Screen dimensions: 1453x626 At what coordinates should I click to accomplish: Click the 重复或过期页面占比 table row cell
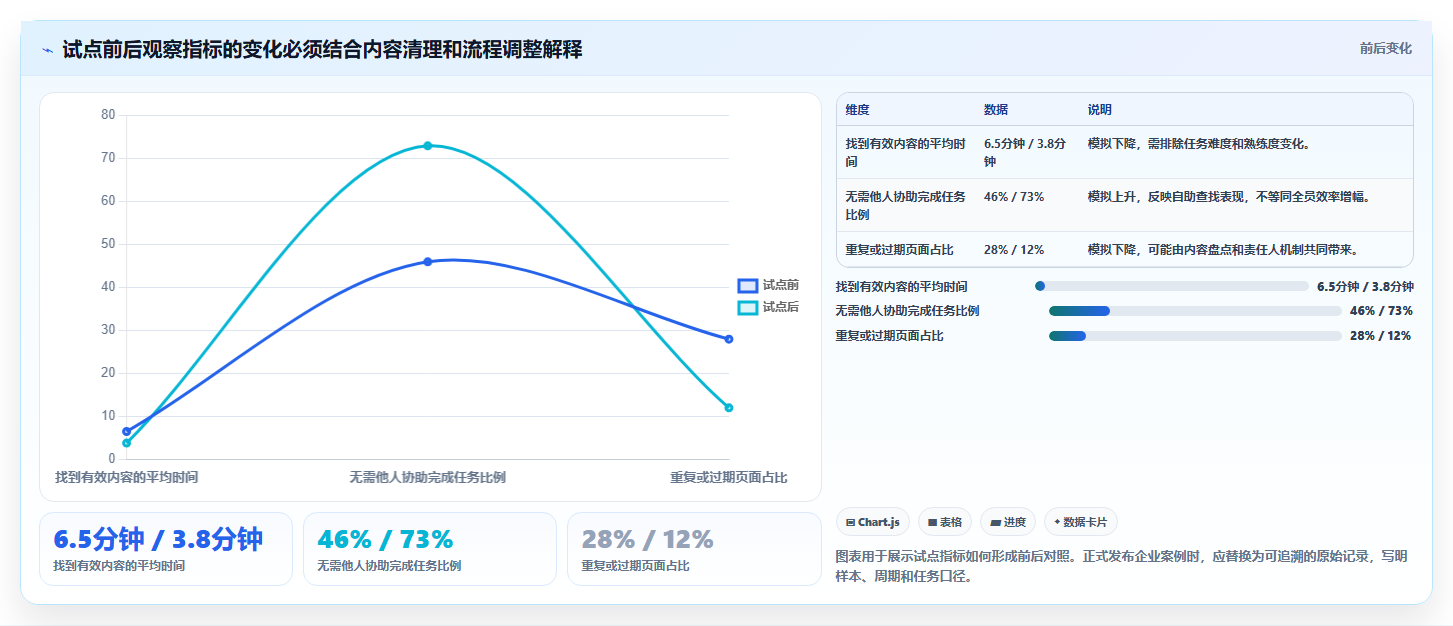[906, 249]
